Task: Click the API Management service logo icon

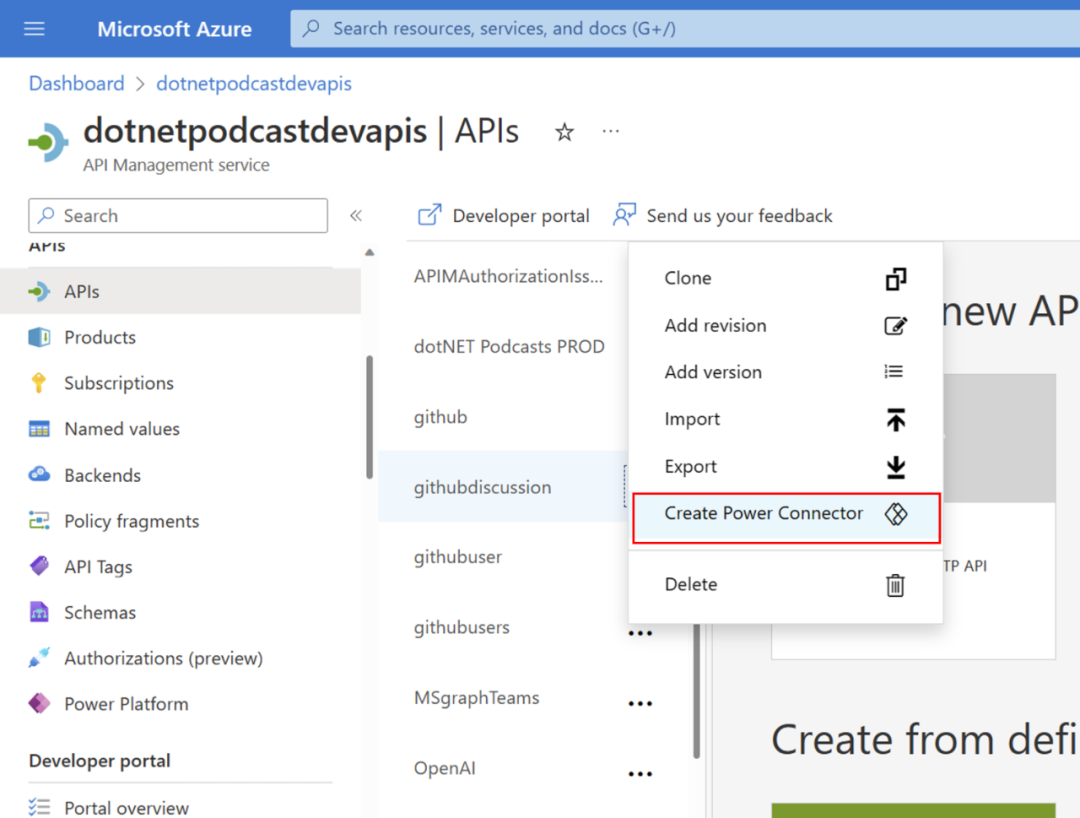Action: click(x=48, y=142)
